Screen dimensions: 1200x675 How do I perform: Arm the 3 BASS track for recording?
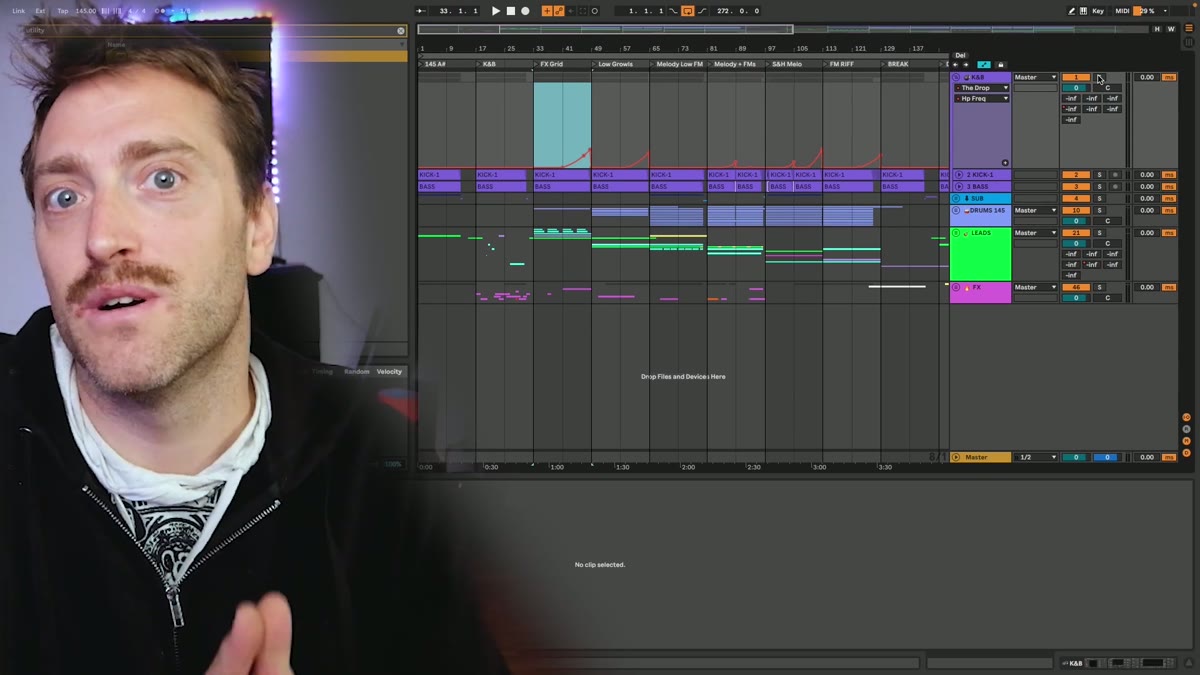[1115, 187]
